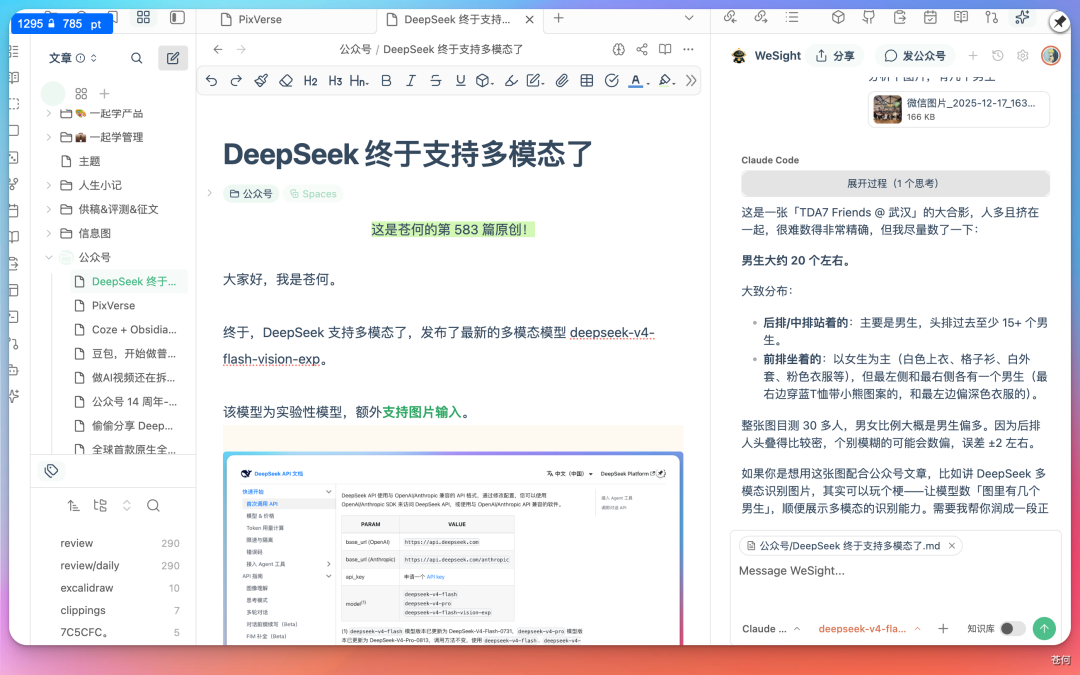
Task: Open the tab list dropdown chevron
Action: [689, 19]
